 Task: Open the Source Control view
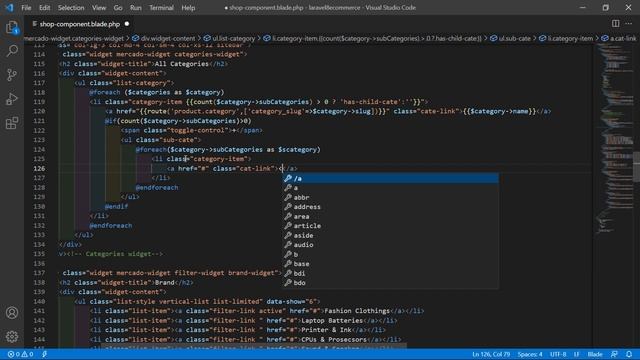12,75
